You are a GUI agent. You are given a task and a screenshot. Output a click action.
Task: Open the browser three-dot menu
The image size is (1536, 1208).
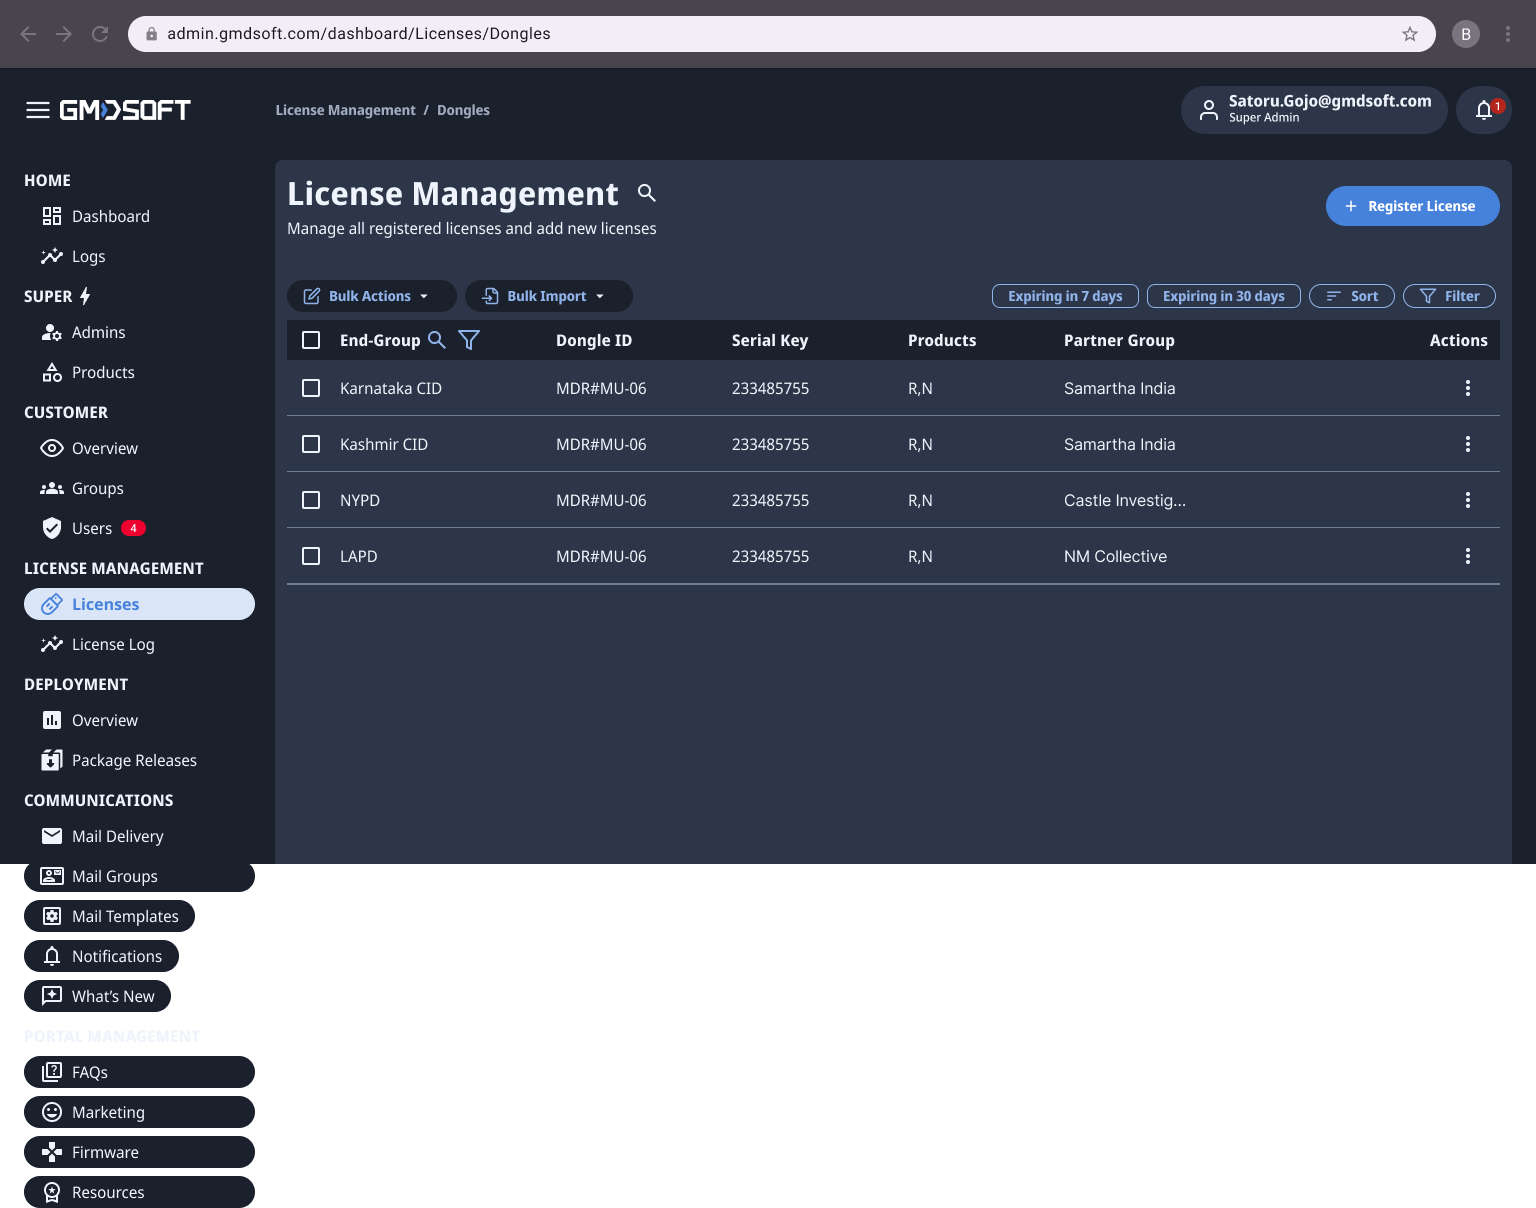(x=1508, y=34)
